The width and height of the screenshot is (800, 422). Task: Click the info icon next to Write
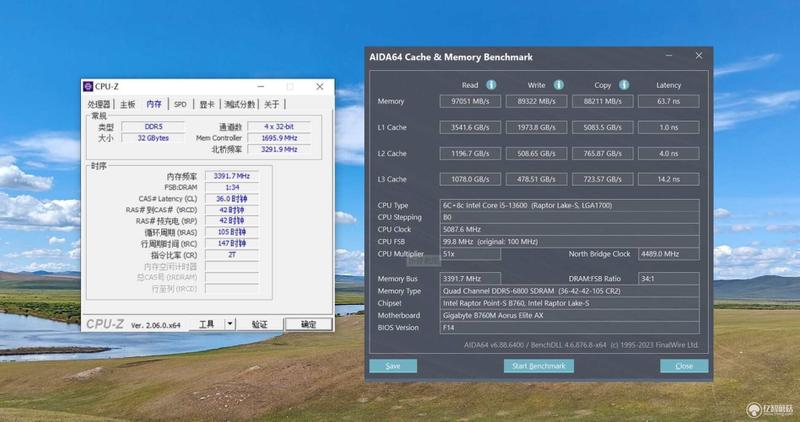[x=559, y=85]
